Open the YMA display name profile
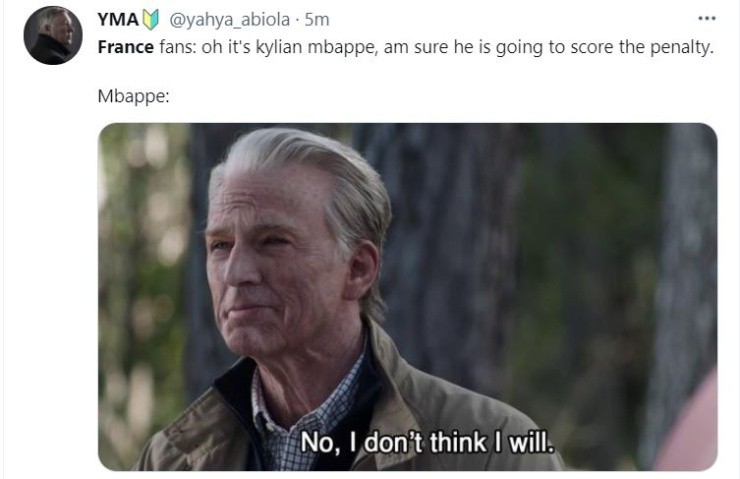This screenshot has width=740, height=479. (118, 19)
